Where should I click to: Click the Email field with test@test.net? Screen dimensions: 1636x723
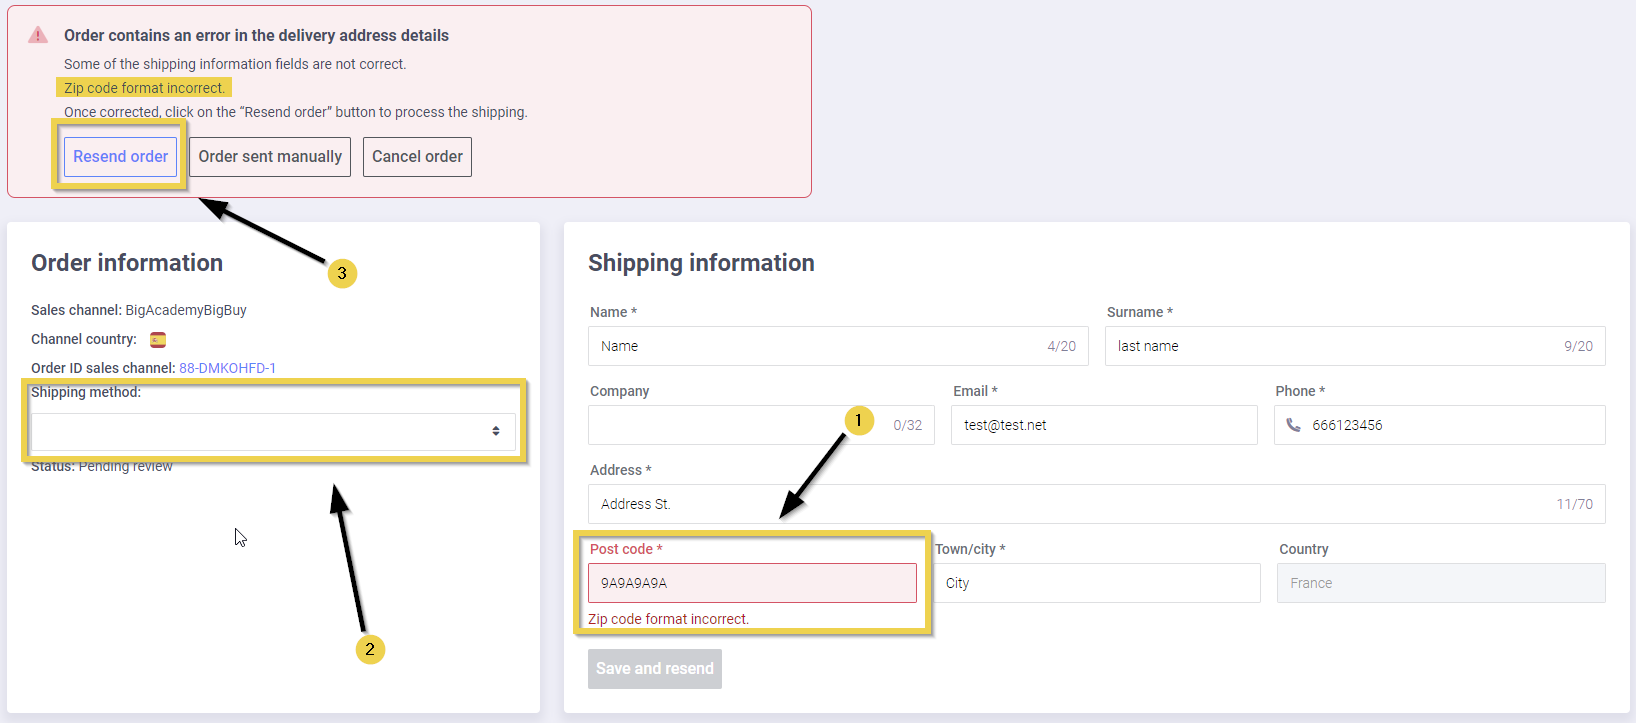pos(1103,425)
